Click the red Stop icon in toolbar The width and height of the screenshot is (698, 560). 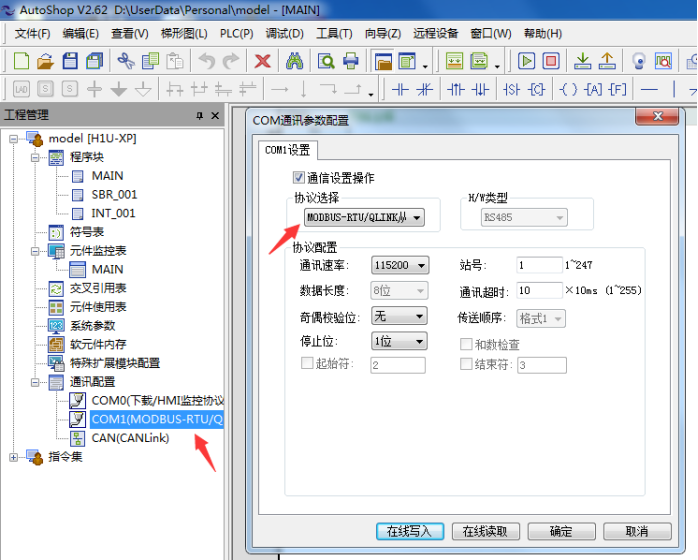pos(550,61)
